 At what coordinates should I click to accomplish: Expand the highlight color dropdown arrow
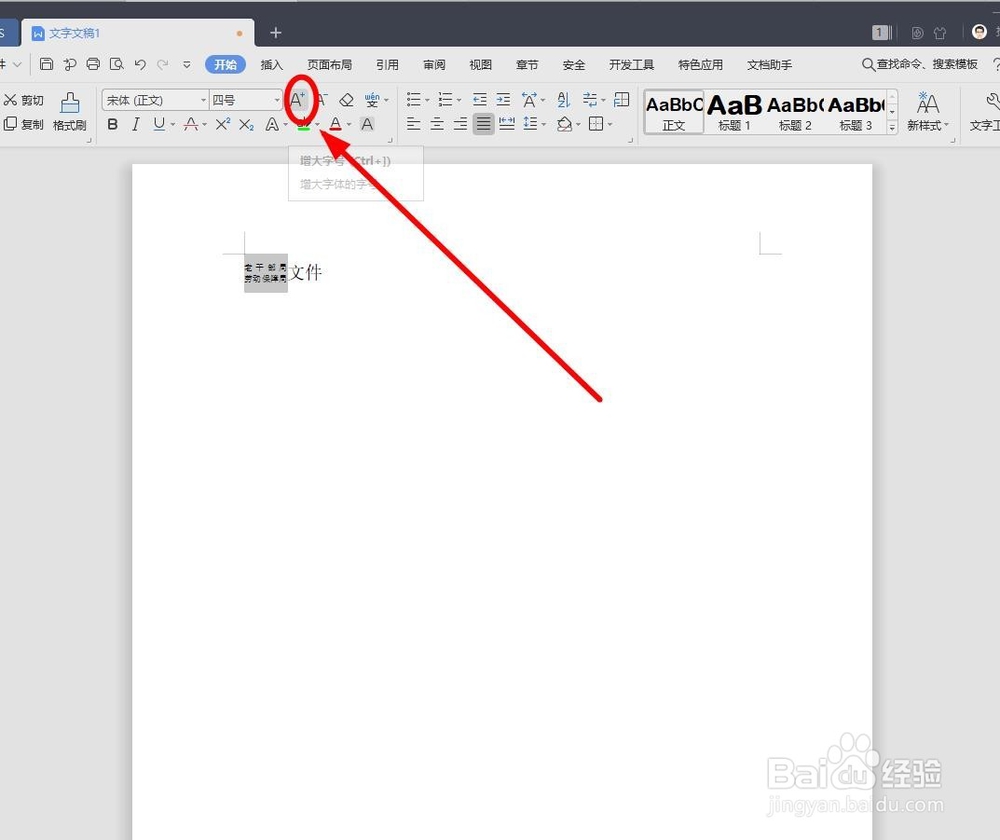pos(317,125)
